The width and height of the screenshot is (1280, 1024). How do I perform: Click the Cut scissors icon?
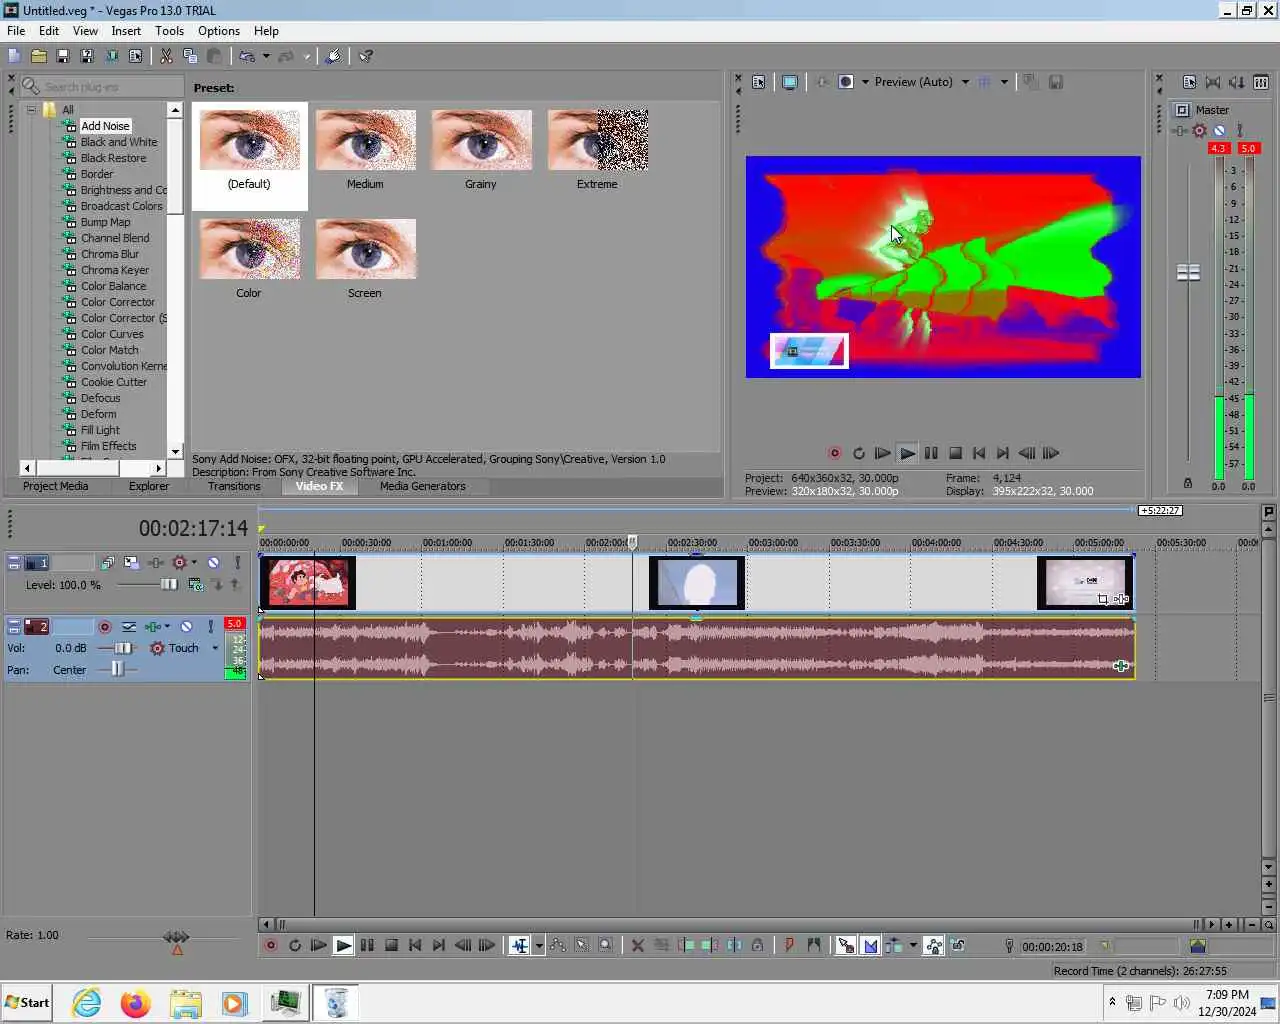pyautogui.click(x=166, y=56)
